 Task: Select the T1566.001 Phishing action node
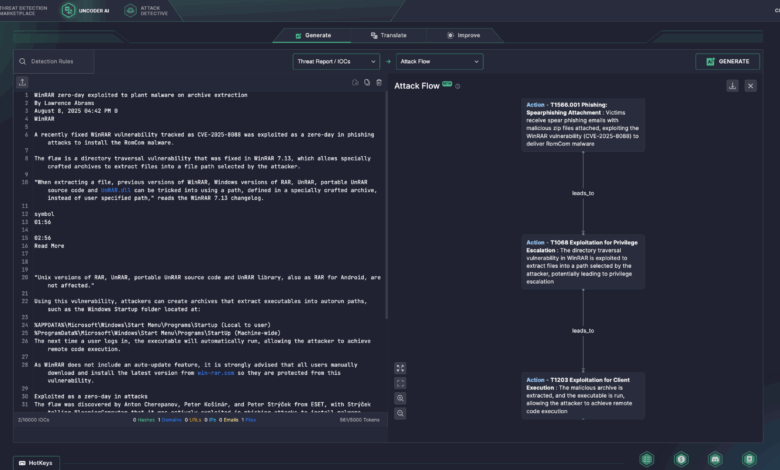tap(583, 124)
